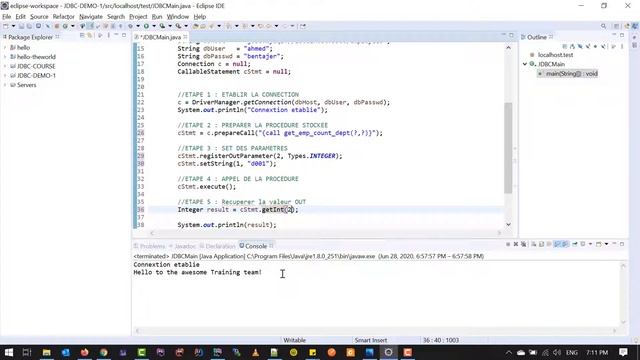Expand the JDBC-DEMO-1 project
Image resolution: width=640 pixels, height=360 pixels.
(x=5, y=76)
